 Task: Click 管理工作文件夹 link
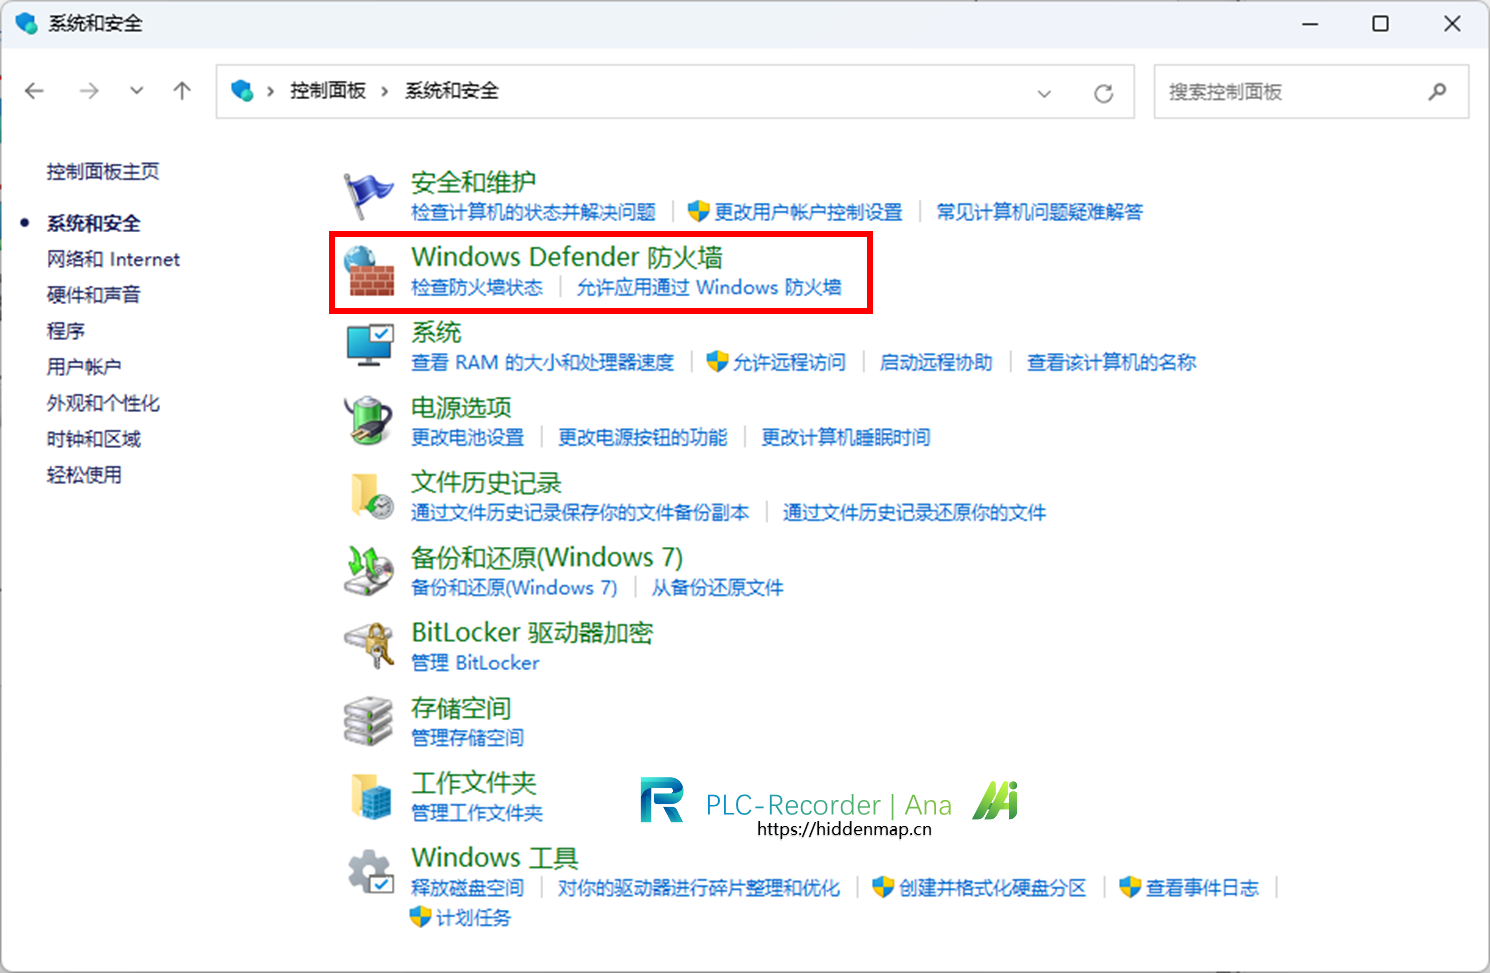[x=477, y=812]
